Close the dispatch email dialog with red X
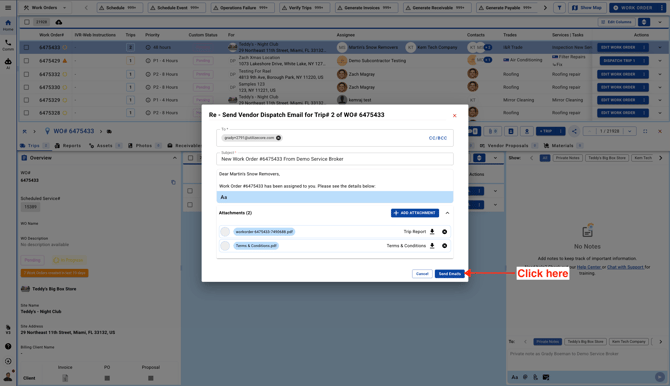670x386 pixels. (x=455, y=115)
